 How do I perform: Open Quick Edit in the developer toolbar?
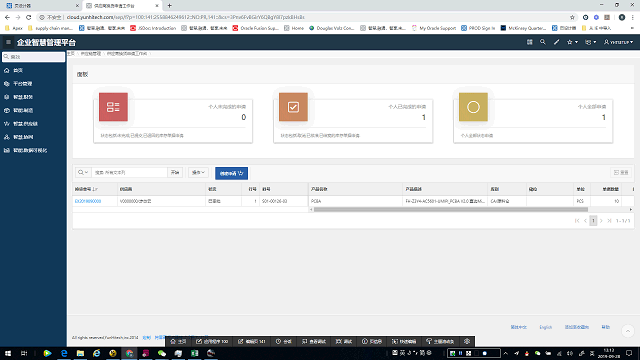(x=404, y=341)
